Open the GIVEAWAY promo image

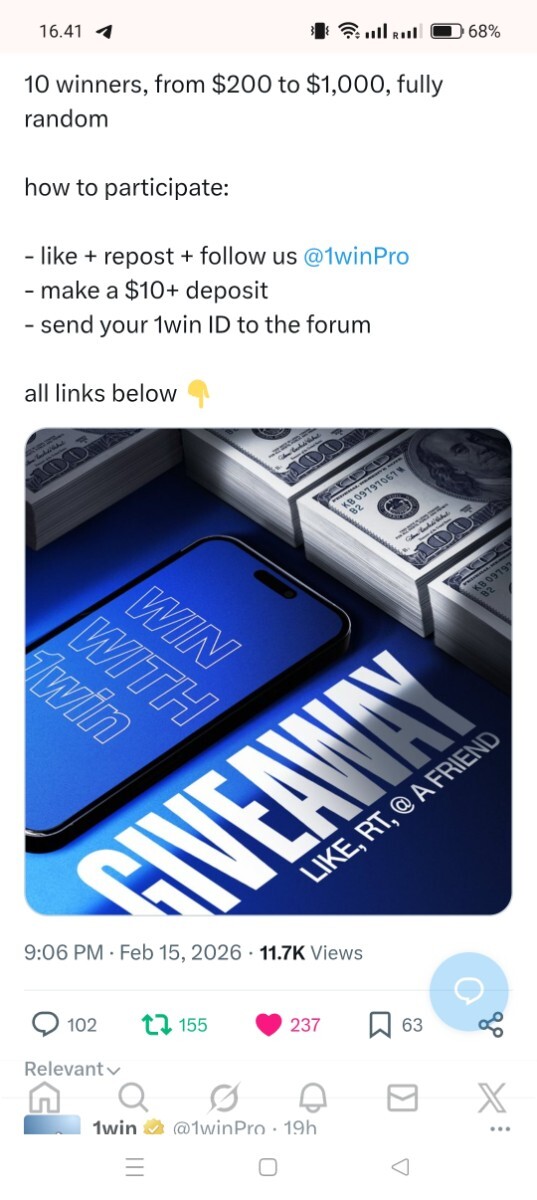point(268,671)
